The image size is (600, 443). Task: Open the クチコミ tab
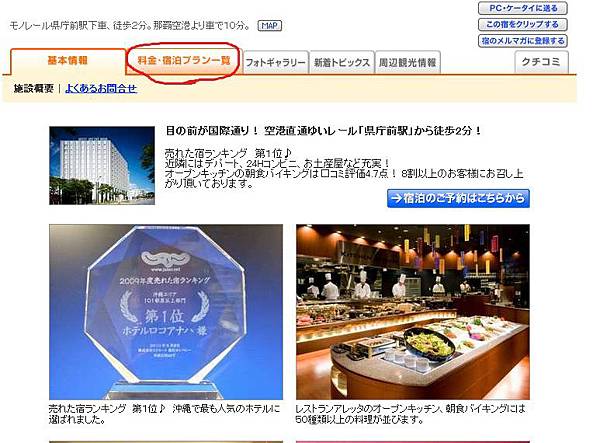pos(541,62)
